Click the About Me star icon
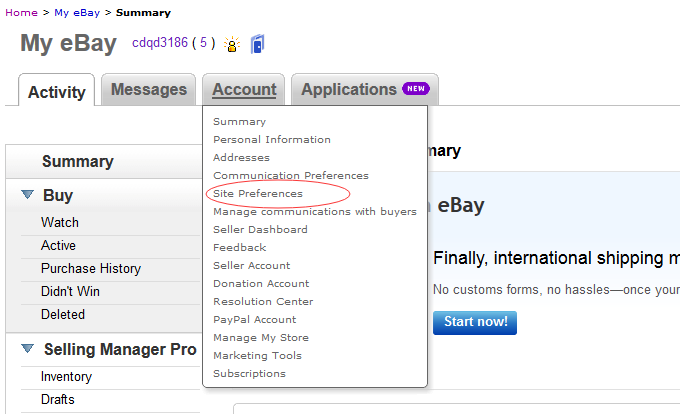This screenshot has height=414, width=680. [x=232, y=44]
